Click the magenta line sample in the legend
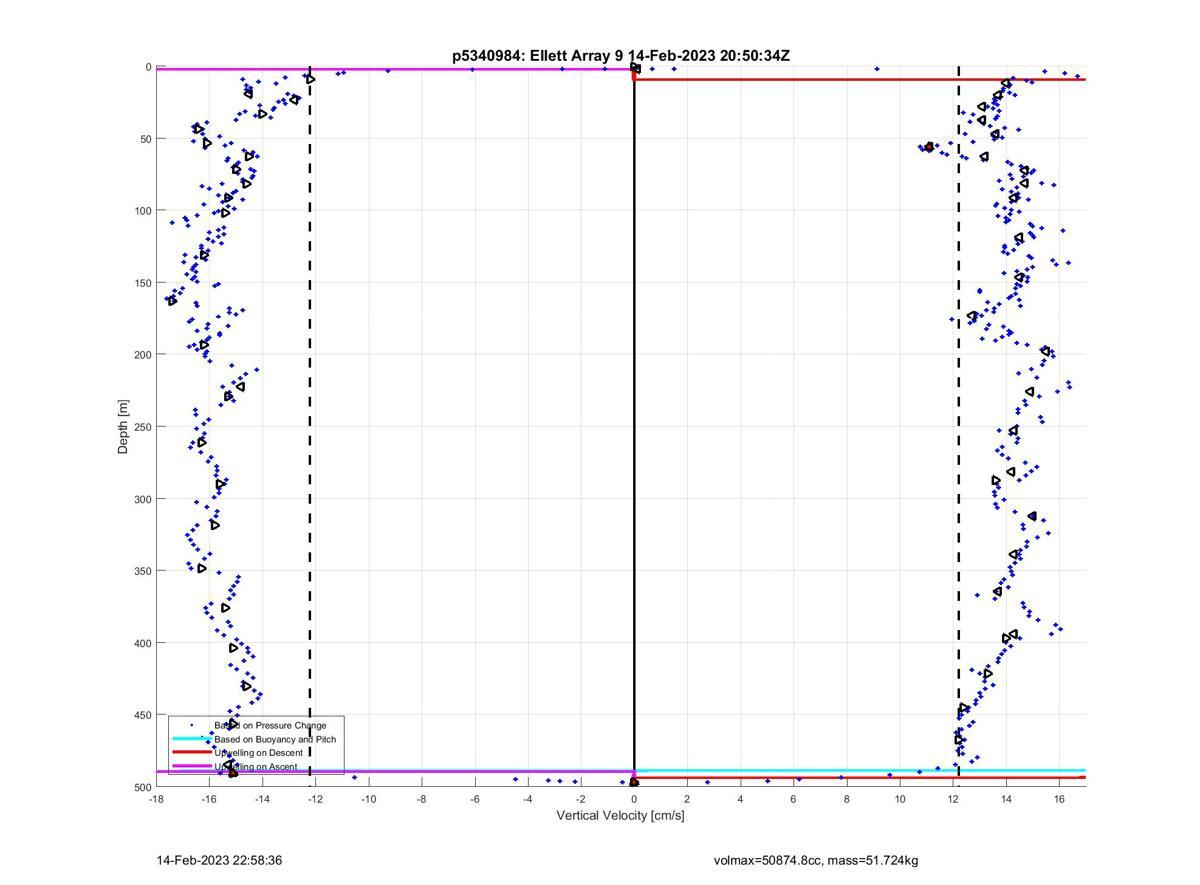The width and height of the screenshot is (1200, 885). coord(191,766)
